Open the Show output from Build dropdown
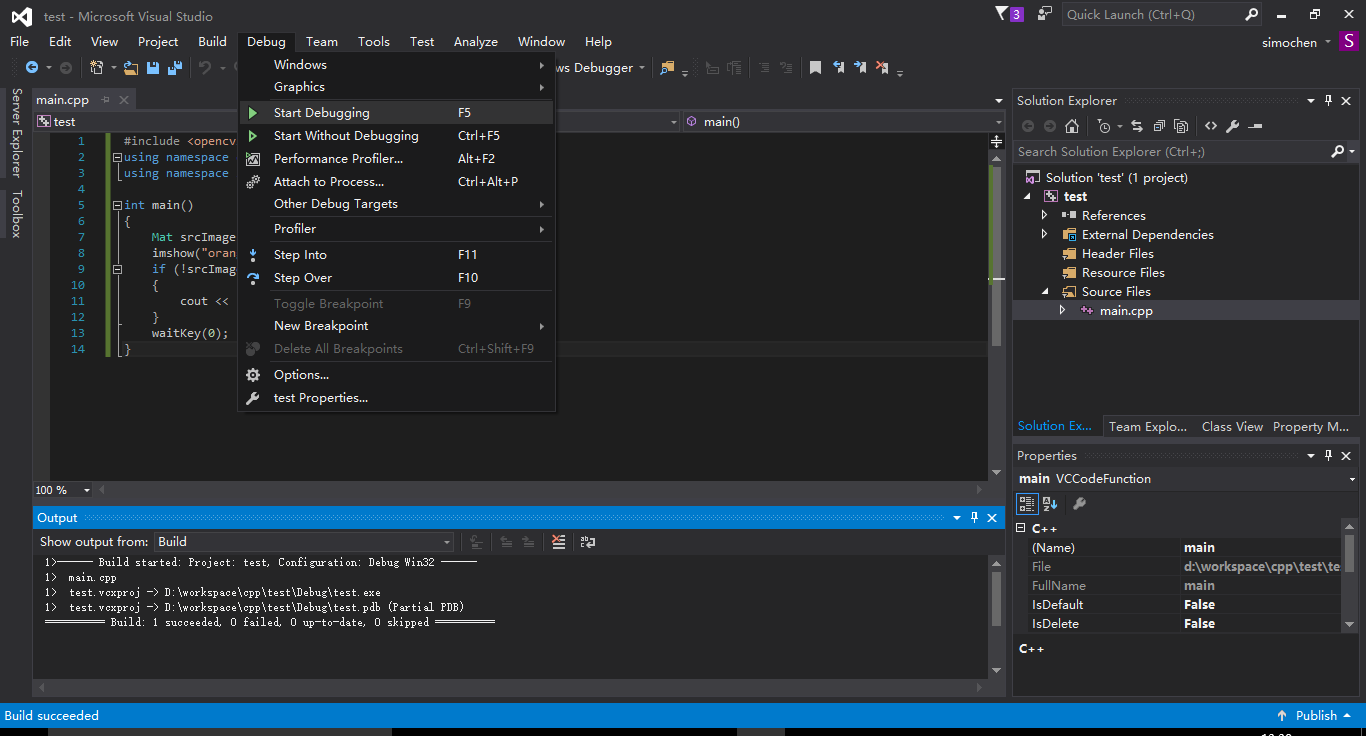 point(447,542)
